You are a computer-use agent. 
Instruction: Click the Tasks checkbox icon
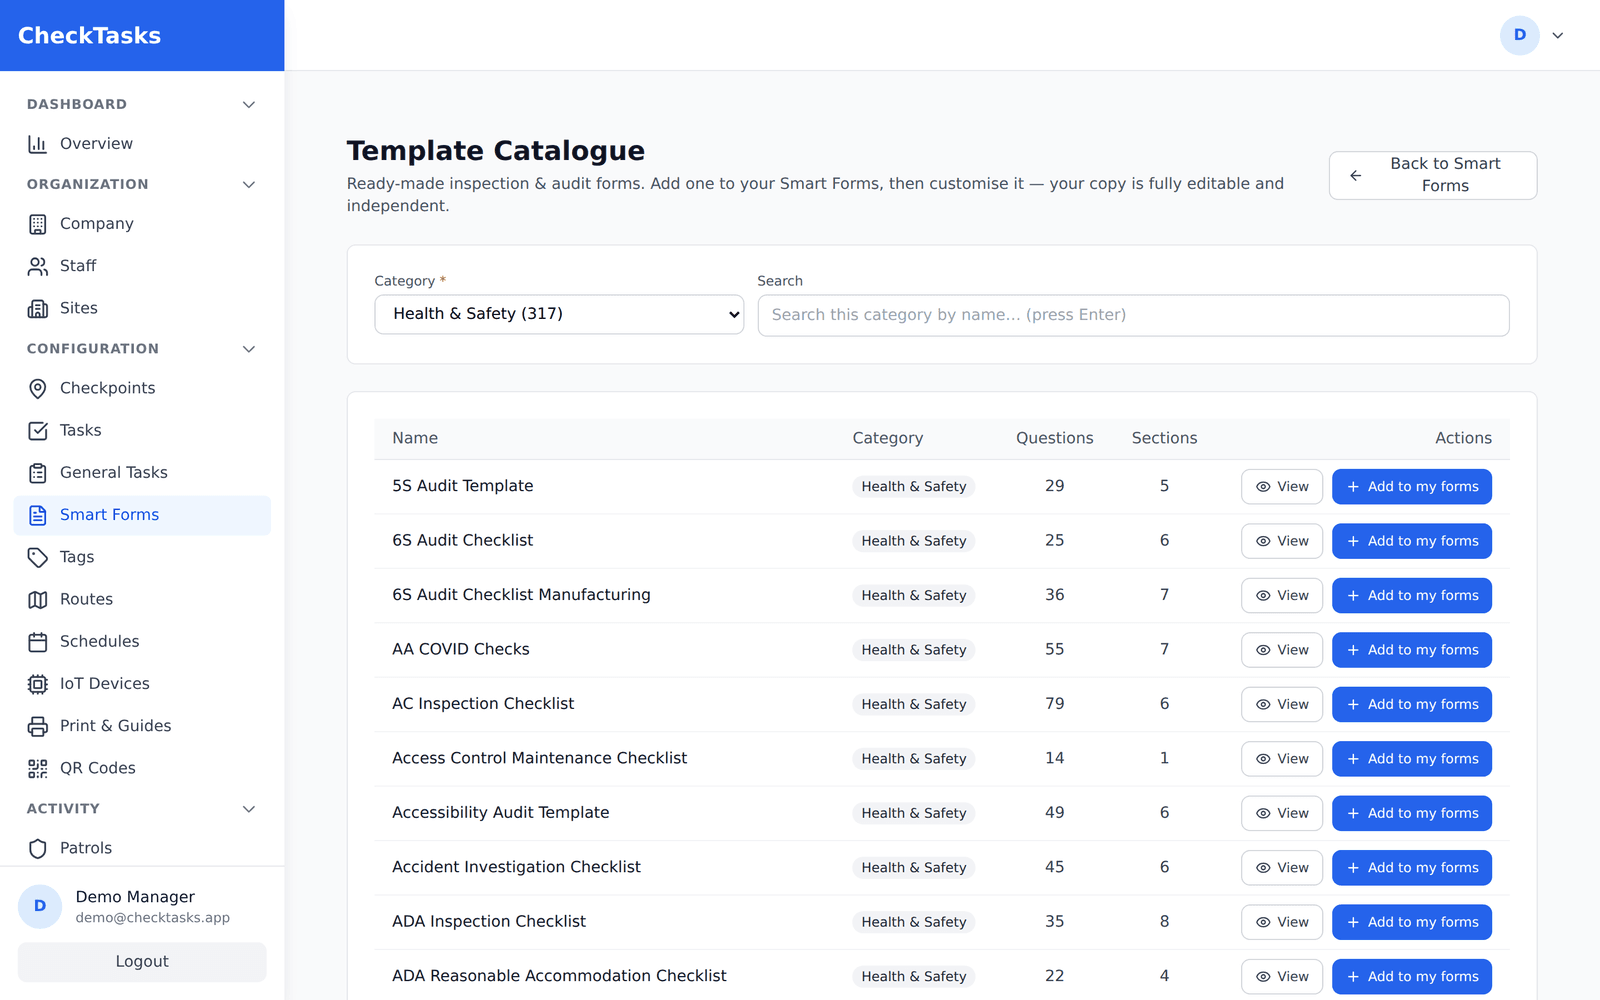[x=38, y=430]
